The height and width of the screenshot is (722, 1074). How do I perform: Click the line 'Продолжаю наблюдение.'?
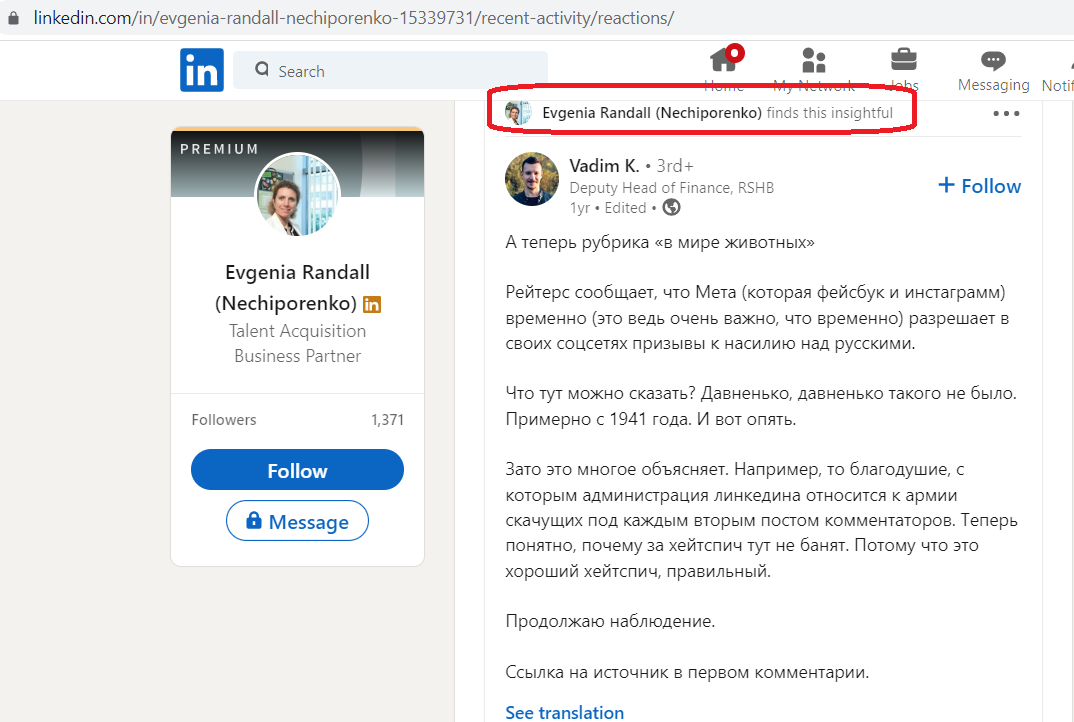pyautogui.click(x=610, y=621)
